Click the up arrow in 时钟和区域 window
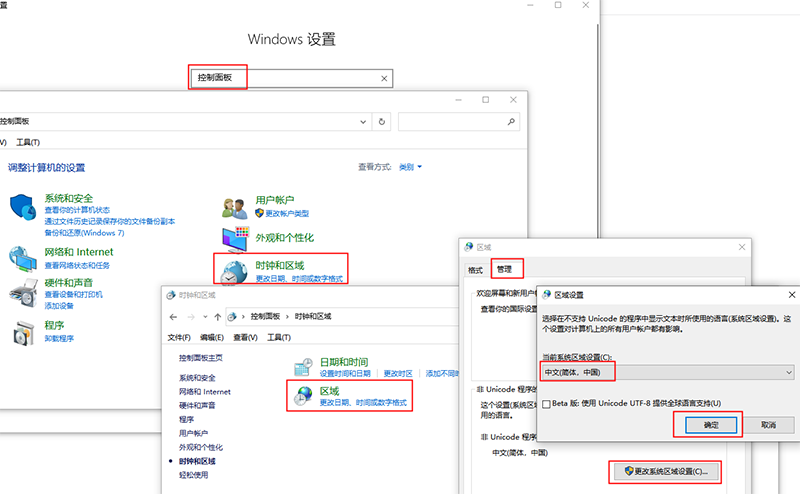The width and height of the screenshot is (800, 494). tap(217, 317)
